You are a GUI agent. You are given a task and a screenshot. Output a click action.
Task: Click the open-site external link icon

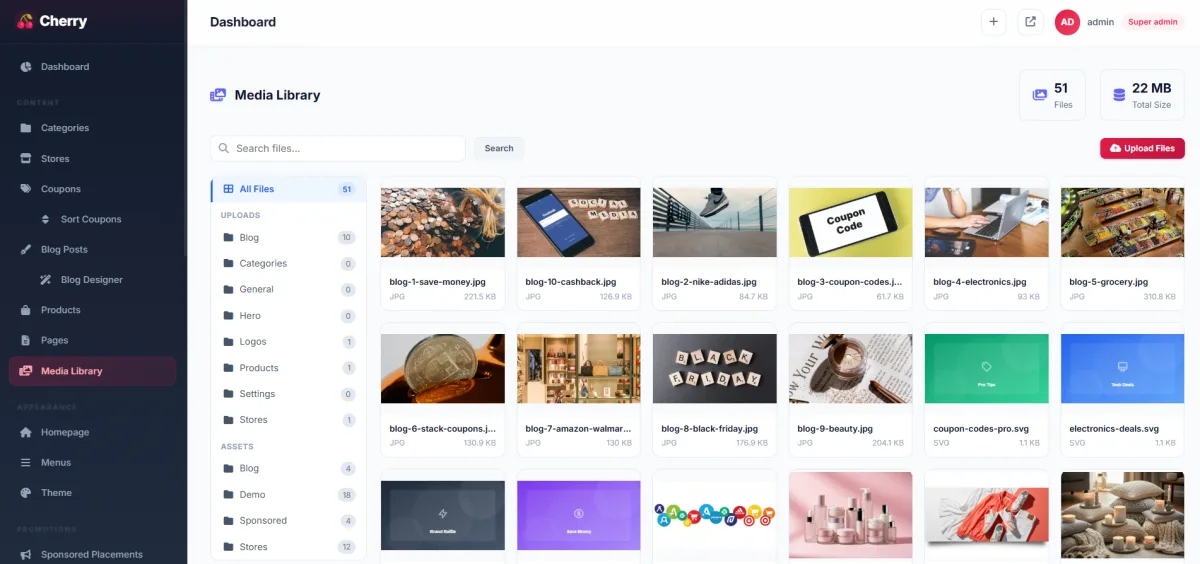[1030, 22]
